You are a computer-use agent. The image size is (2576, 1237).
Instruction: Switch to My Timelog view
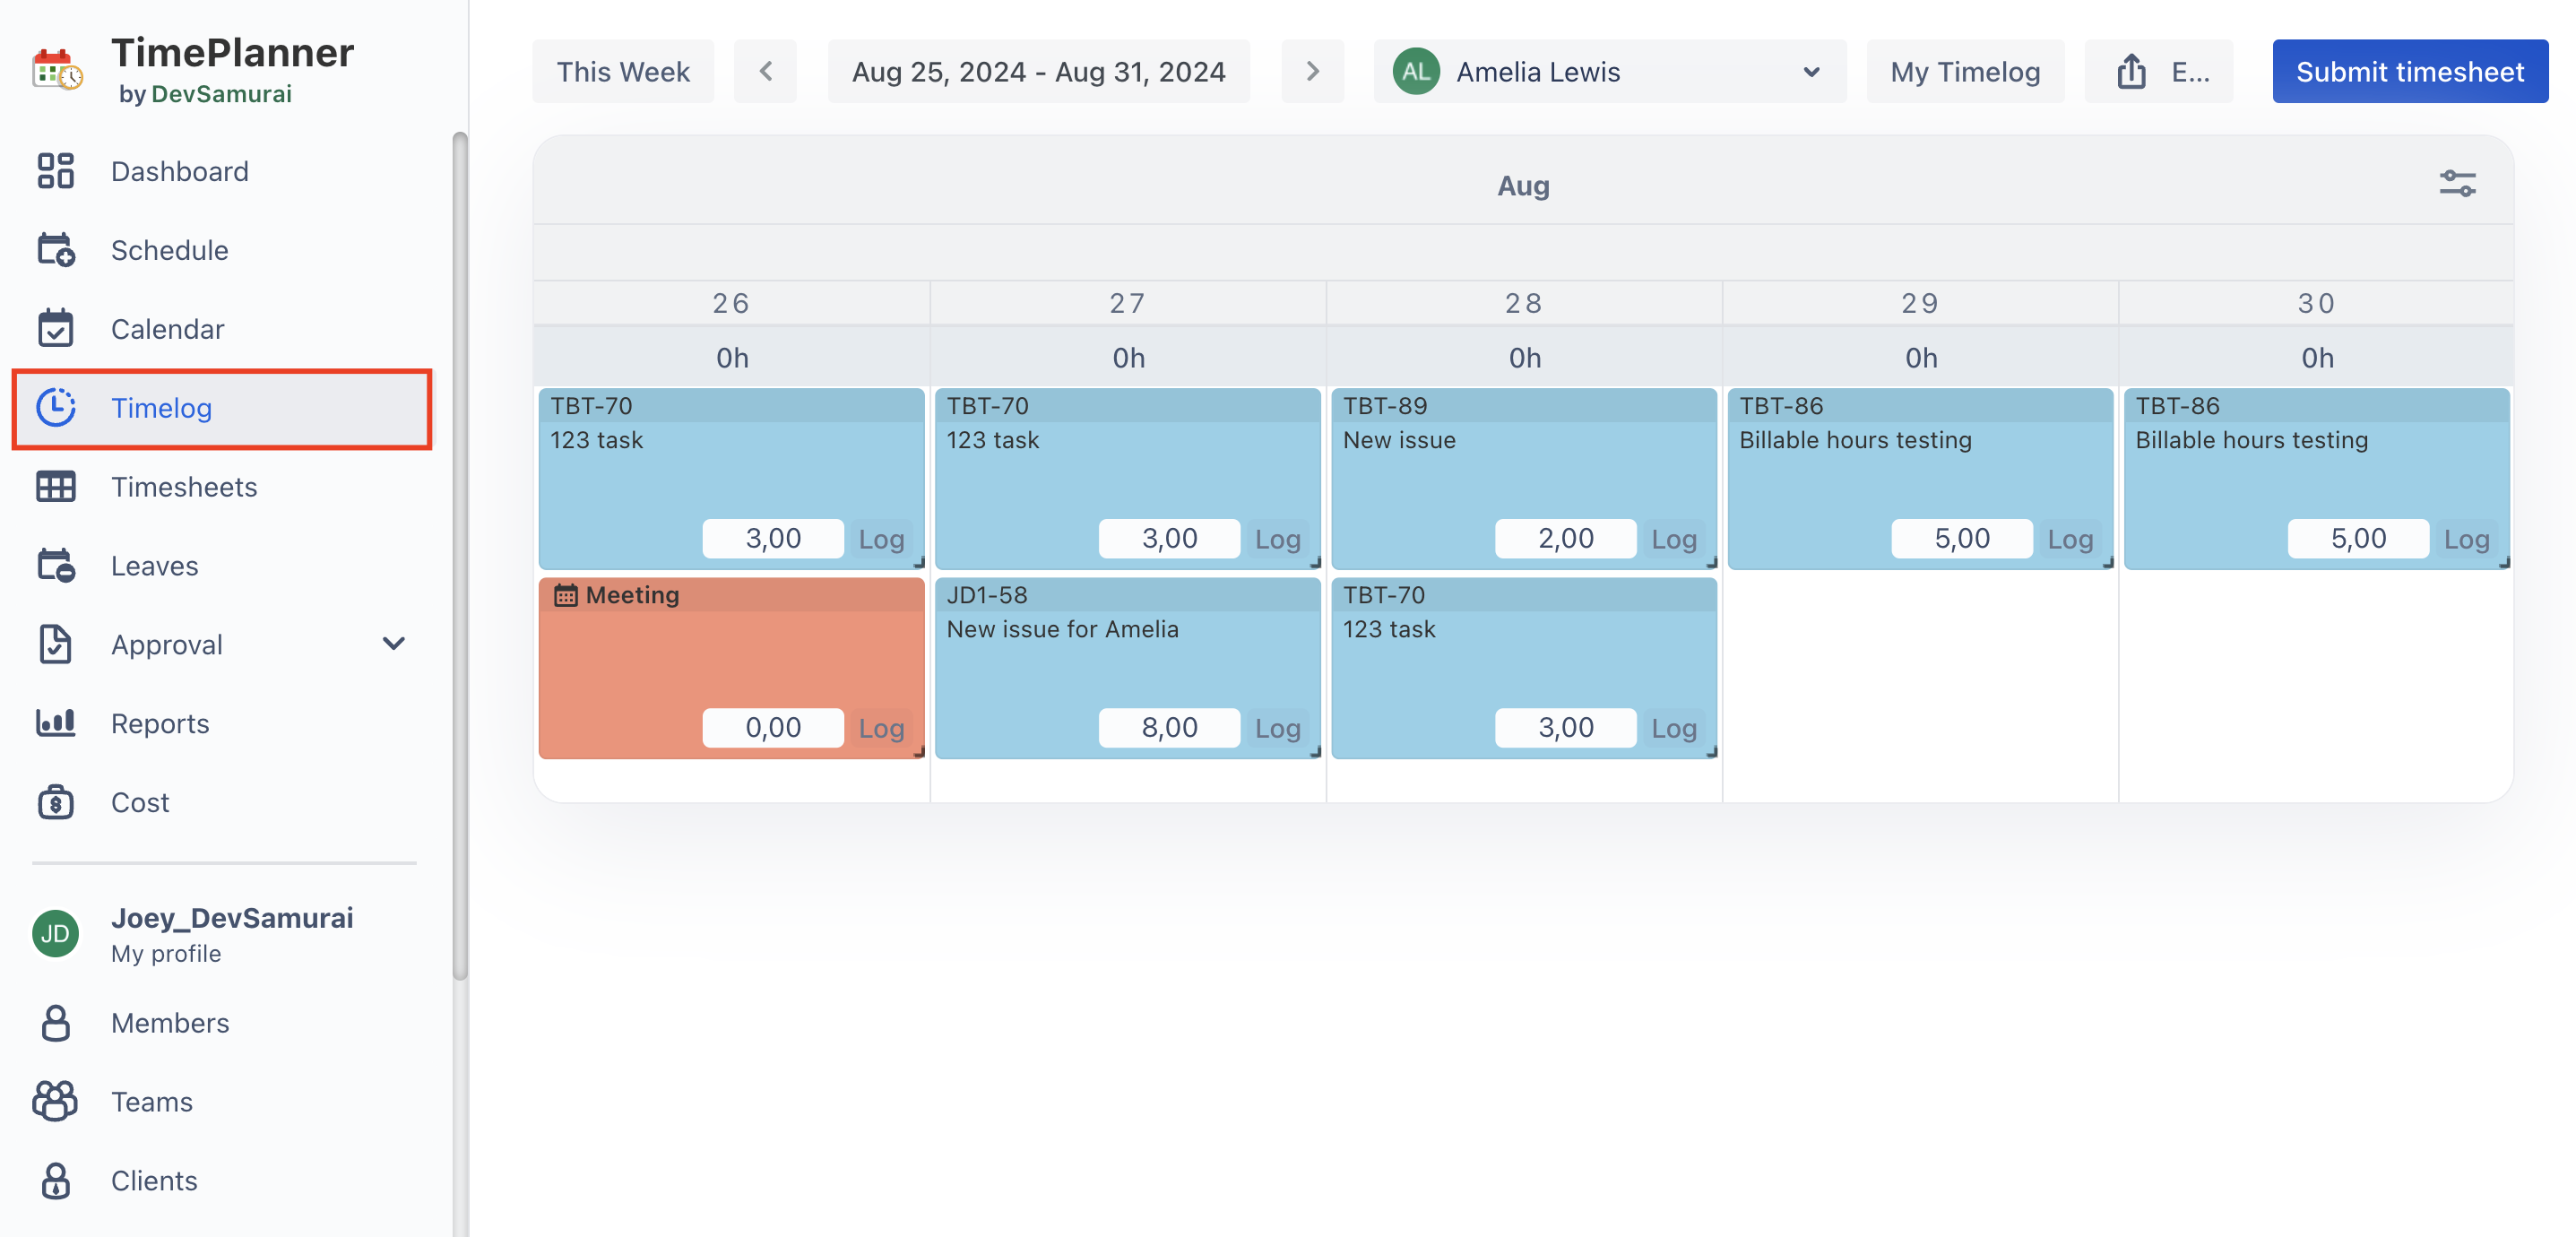click(1964, 72)
